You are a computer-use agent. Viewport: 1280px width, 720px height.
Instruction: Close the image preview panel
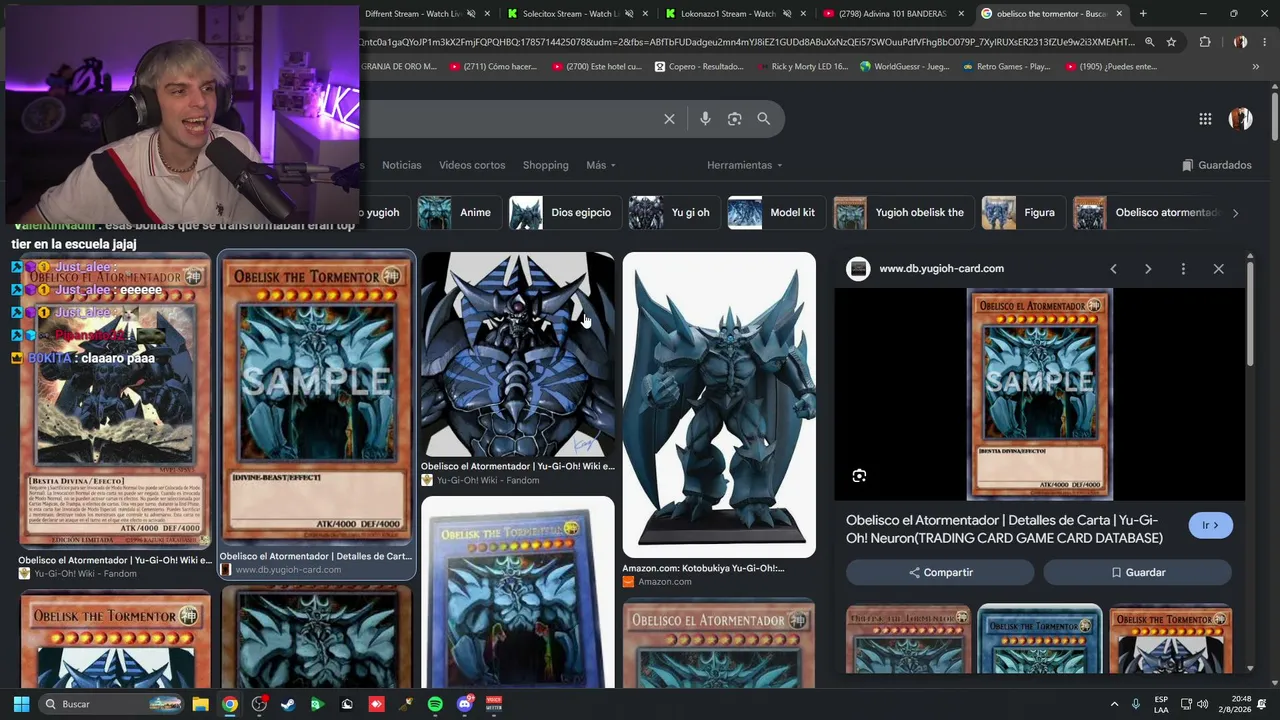coord(1218,269)
